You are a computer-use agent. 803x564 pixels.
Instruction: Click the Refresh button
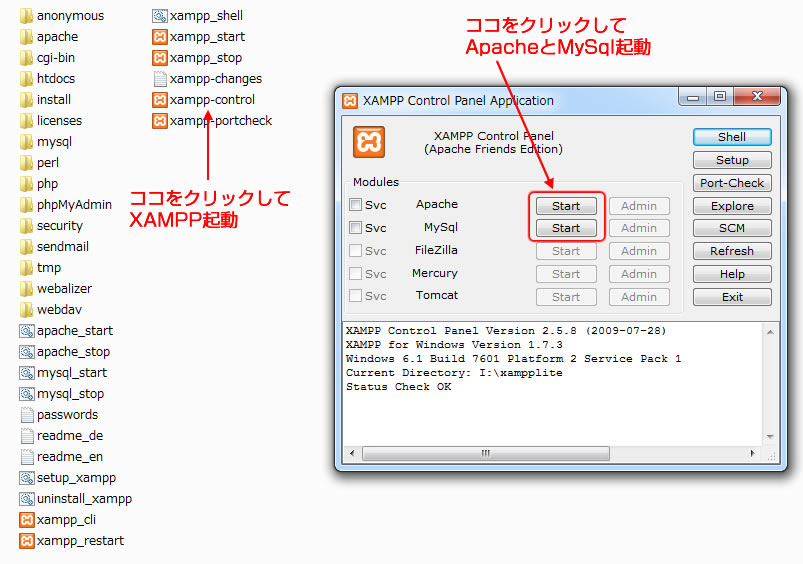[732, 251]
